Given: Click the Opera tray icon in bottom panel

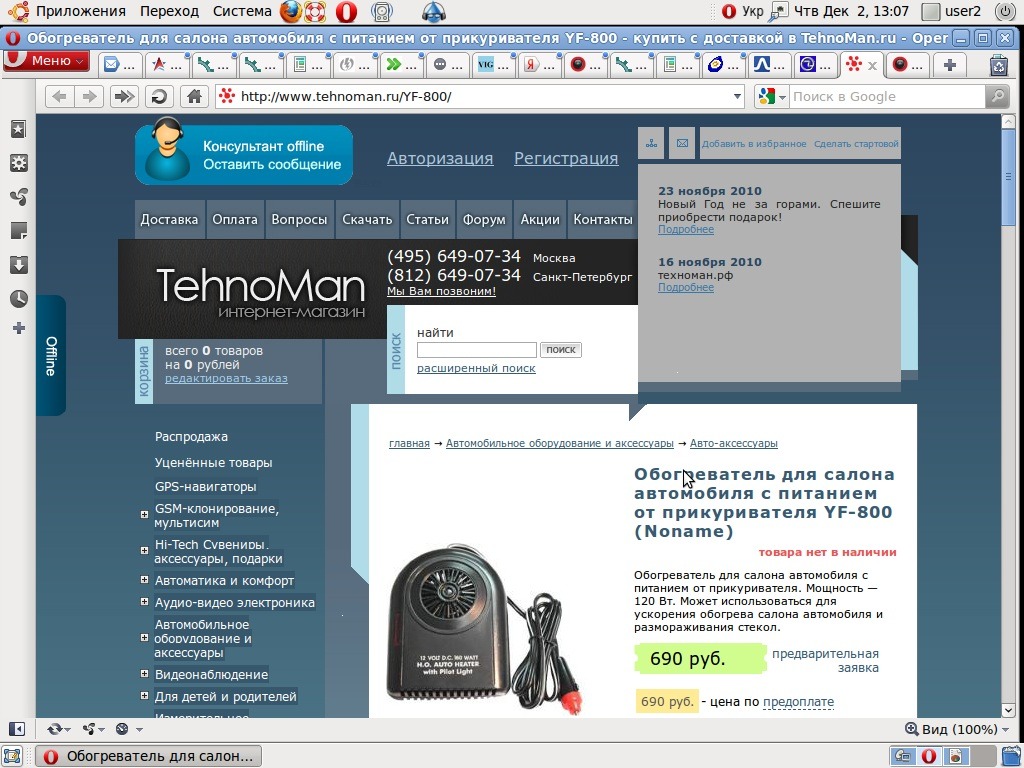Looking at the screenshot, I should [x=929, y=756].
